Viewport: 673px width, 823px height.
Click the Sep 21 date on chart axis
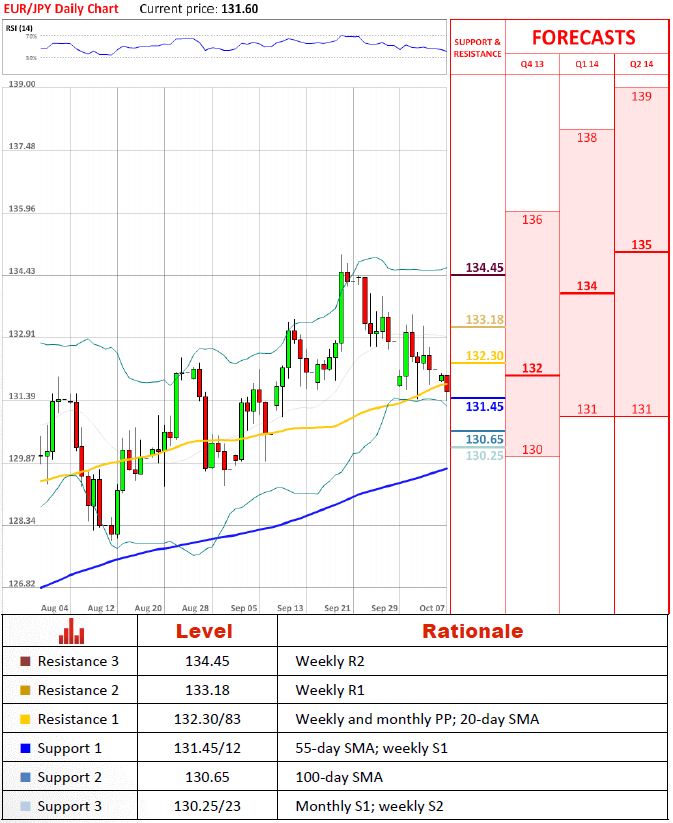pos(339,607)
